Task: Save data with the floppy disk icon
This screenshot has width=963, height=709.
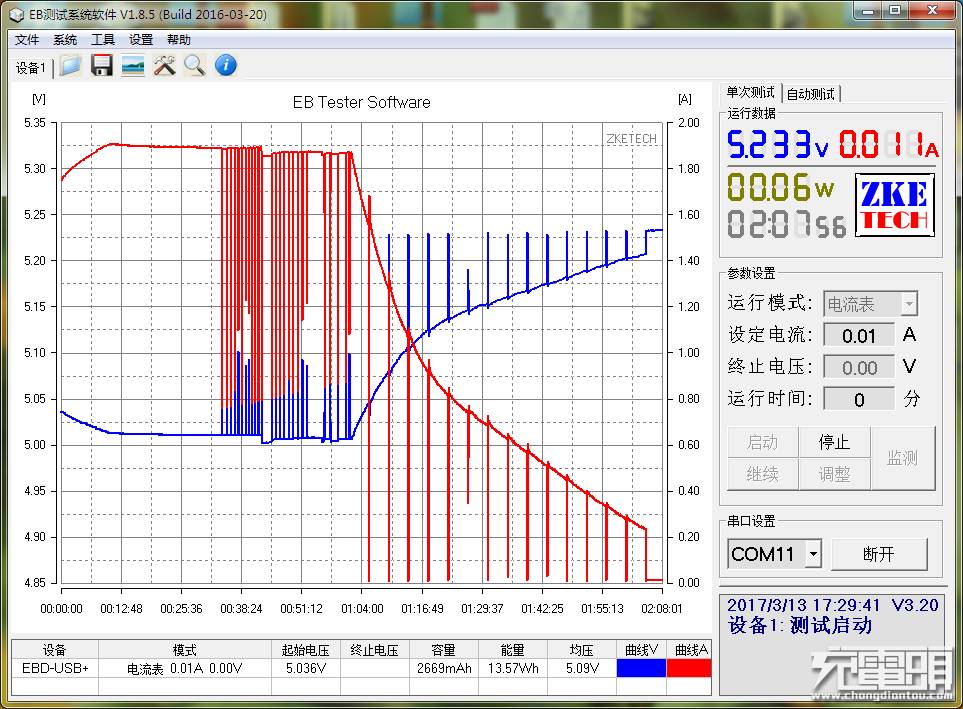Action: pyautogui.click(x=101, y=65)
